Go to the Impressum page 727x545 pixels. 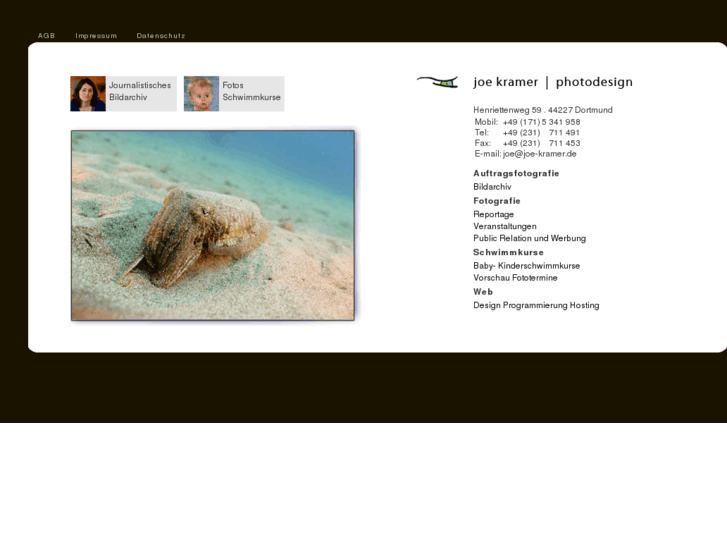96,36
